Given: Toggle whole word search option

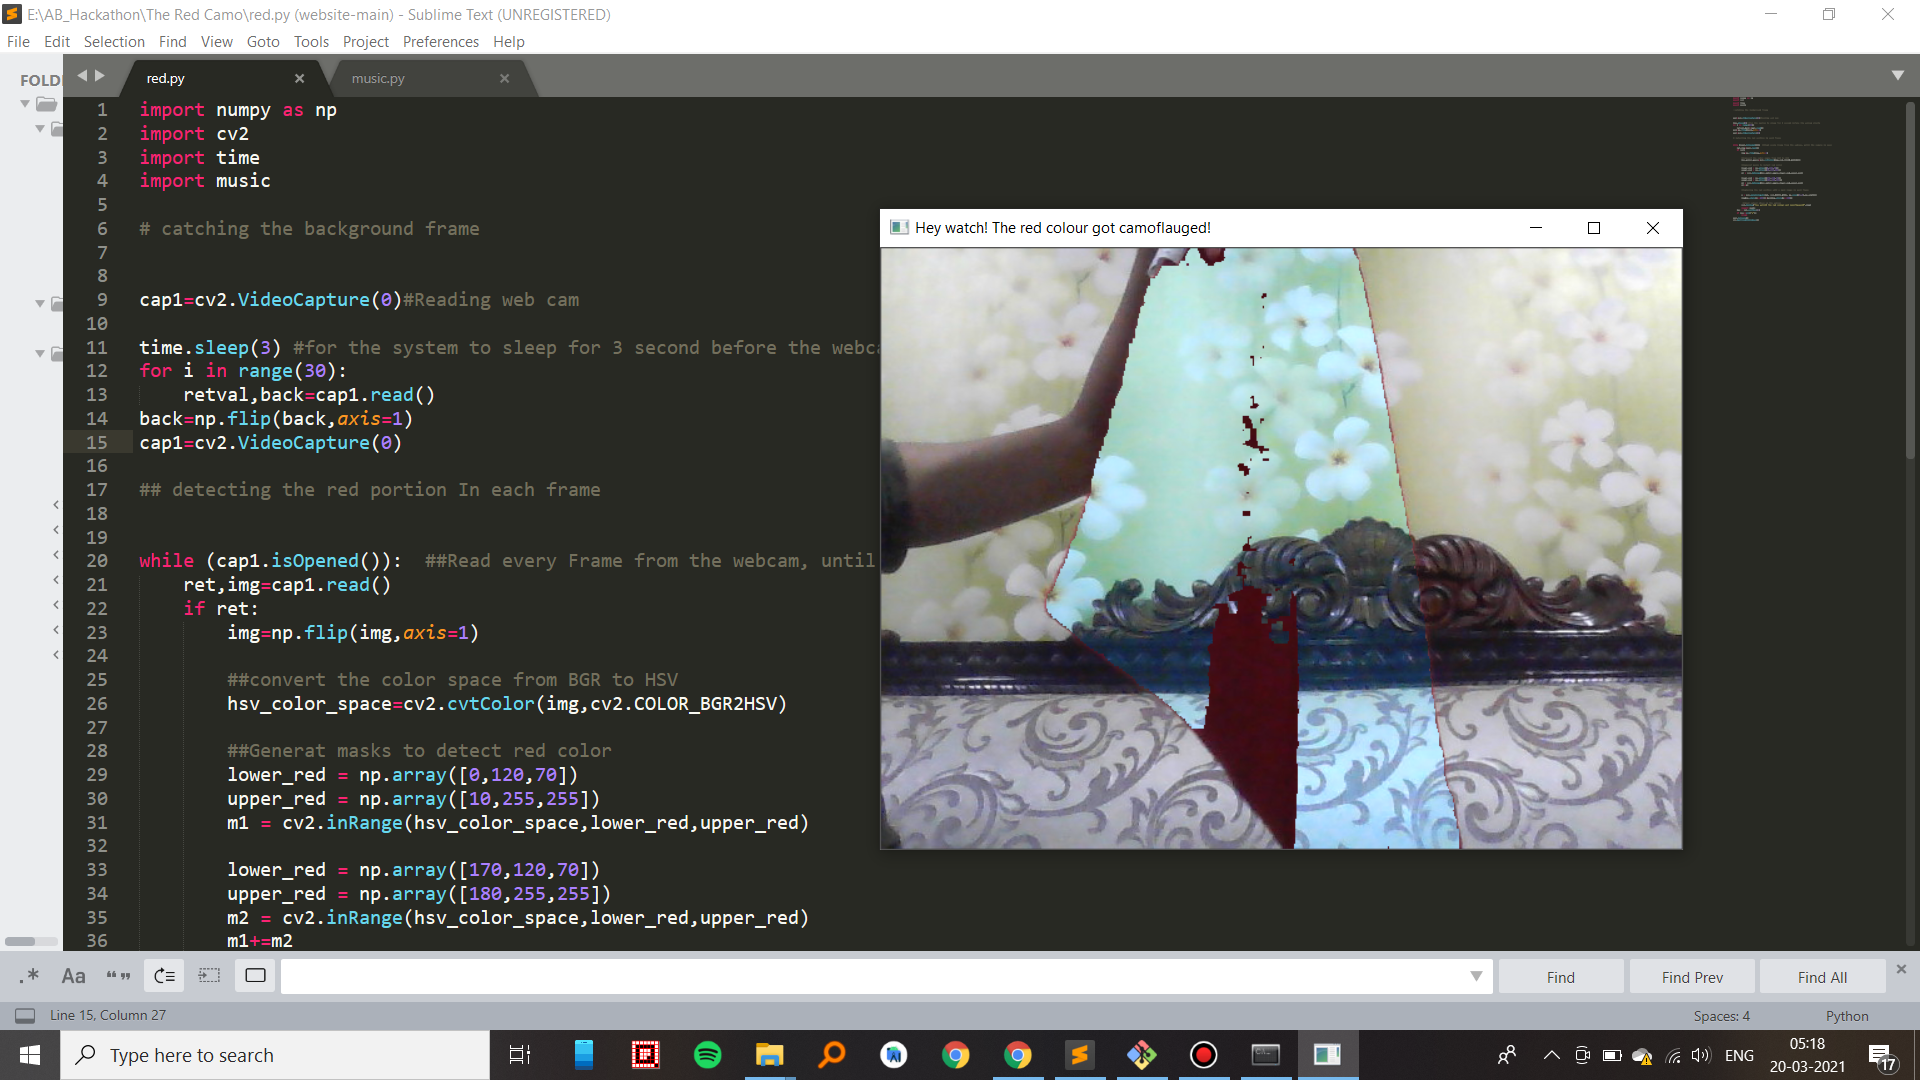Looking at the screenshot, I should coord(118,976).
